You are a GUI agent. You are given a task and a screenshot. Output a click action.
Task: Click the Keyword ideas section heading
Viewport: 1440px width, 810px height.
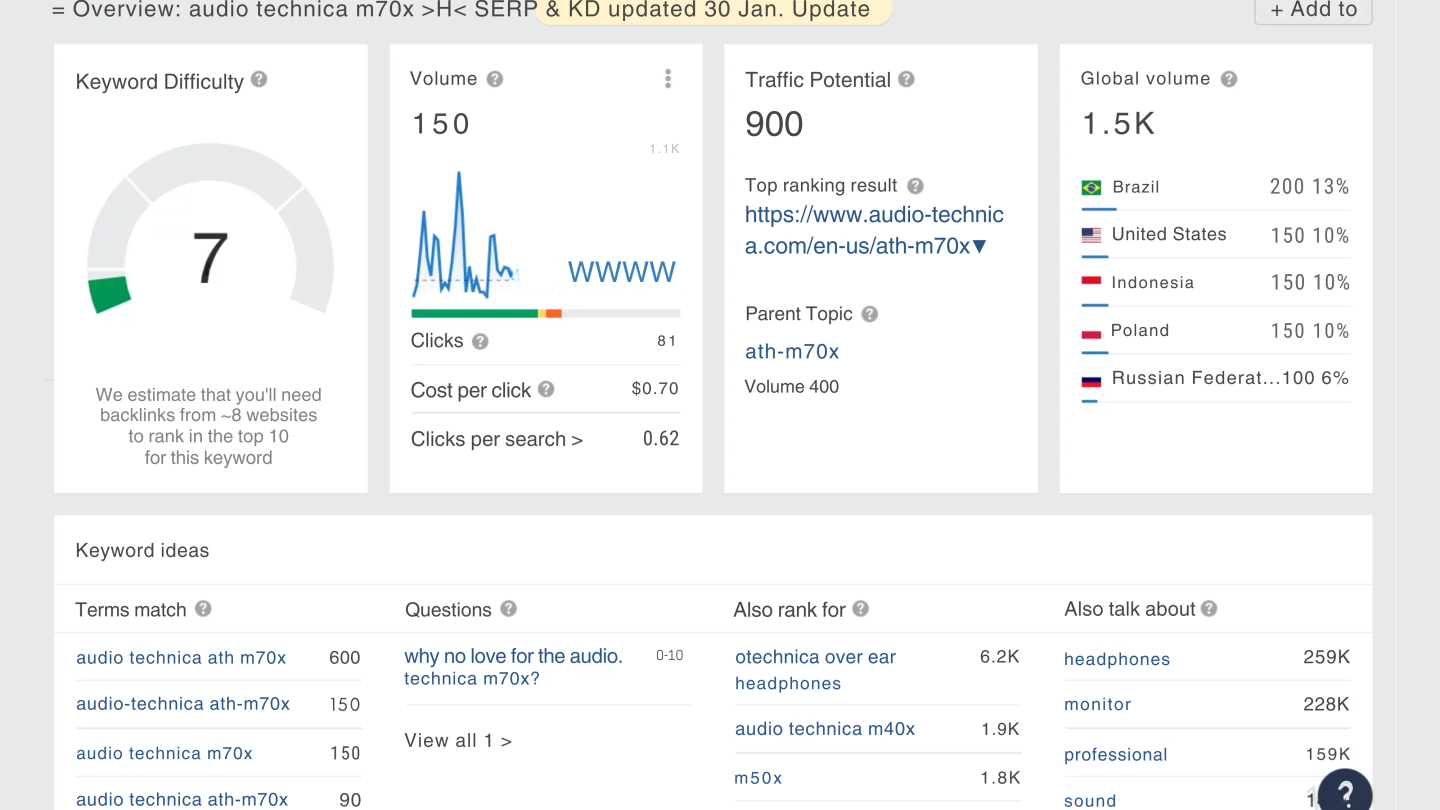tap(142, 550)
